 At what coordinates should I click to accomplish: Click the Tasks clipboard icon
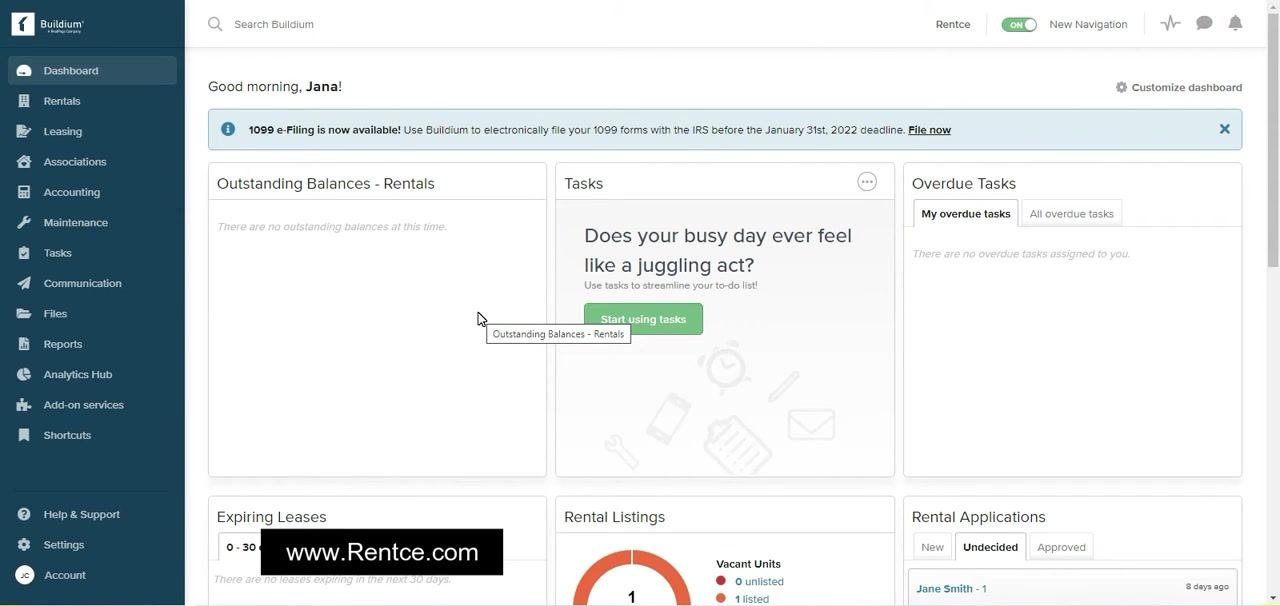24,253
